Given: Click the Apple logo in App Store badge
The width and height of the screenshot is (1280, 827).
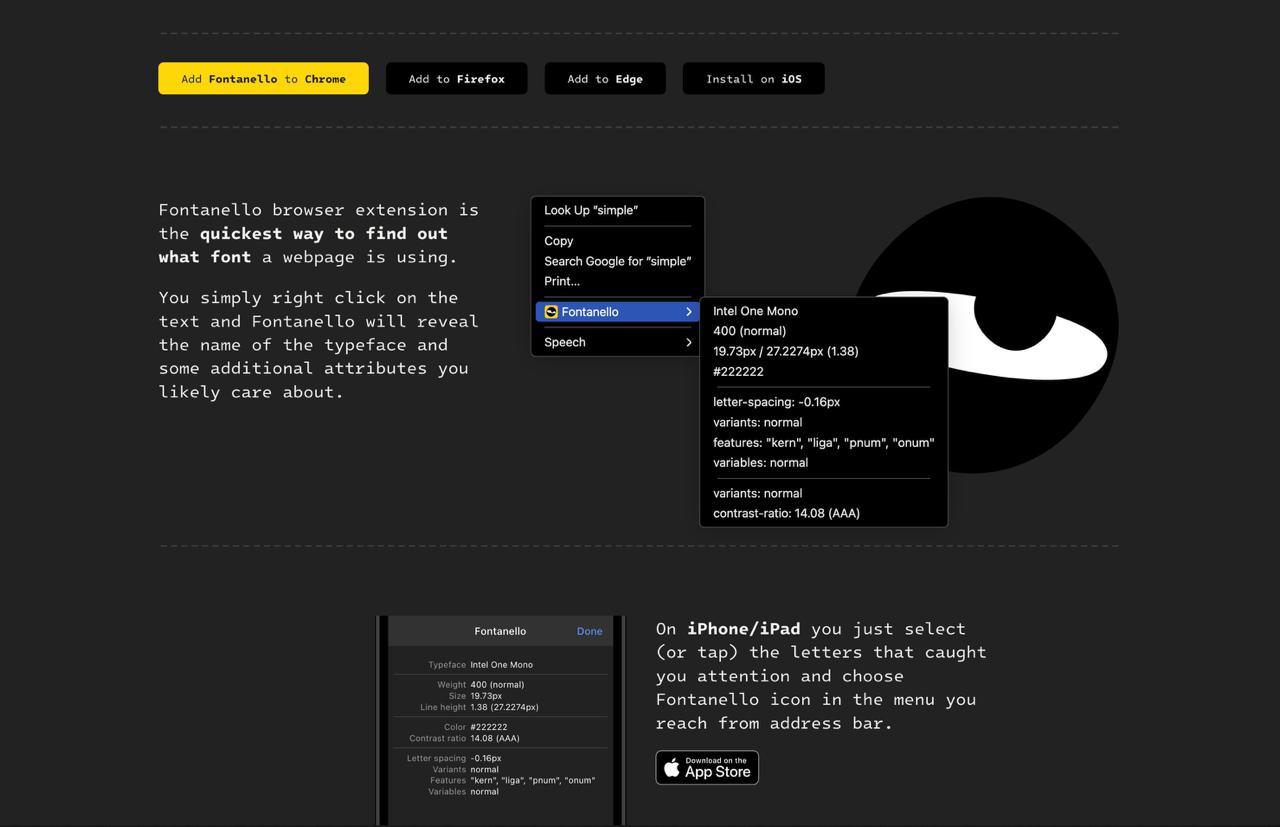Looking at the screenshot, I should (x=672, y=768).
